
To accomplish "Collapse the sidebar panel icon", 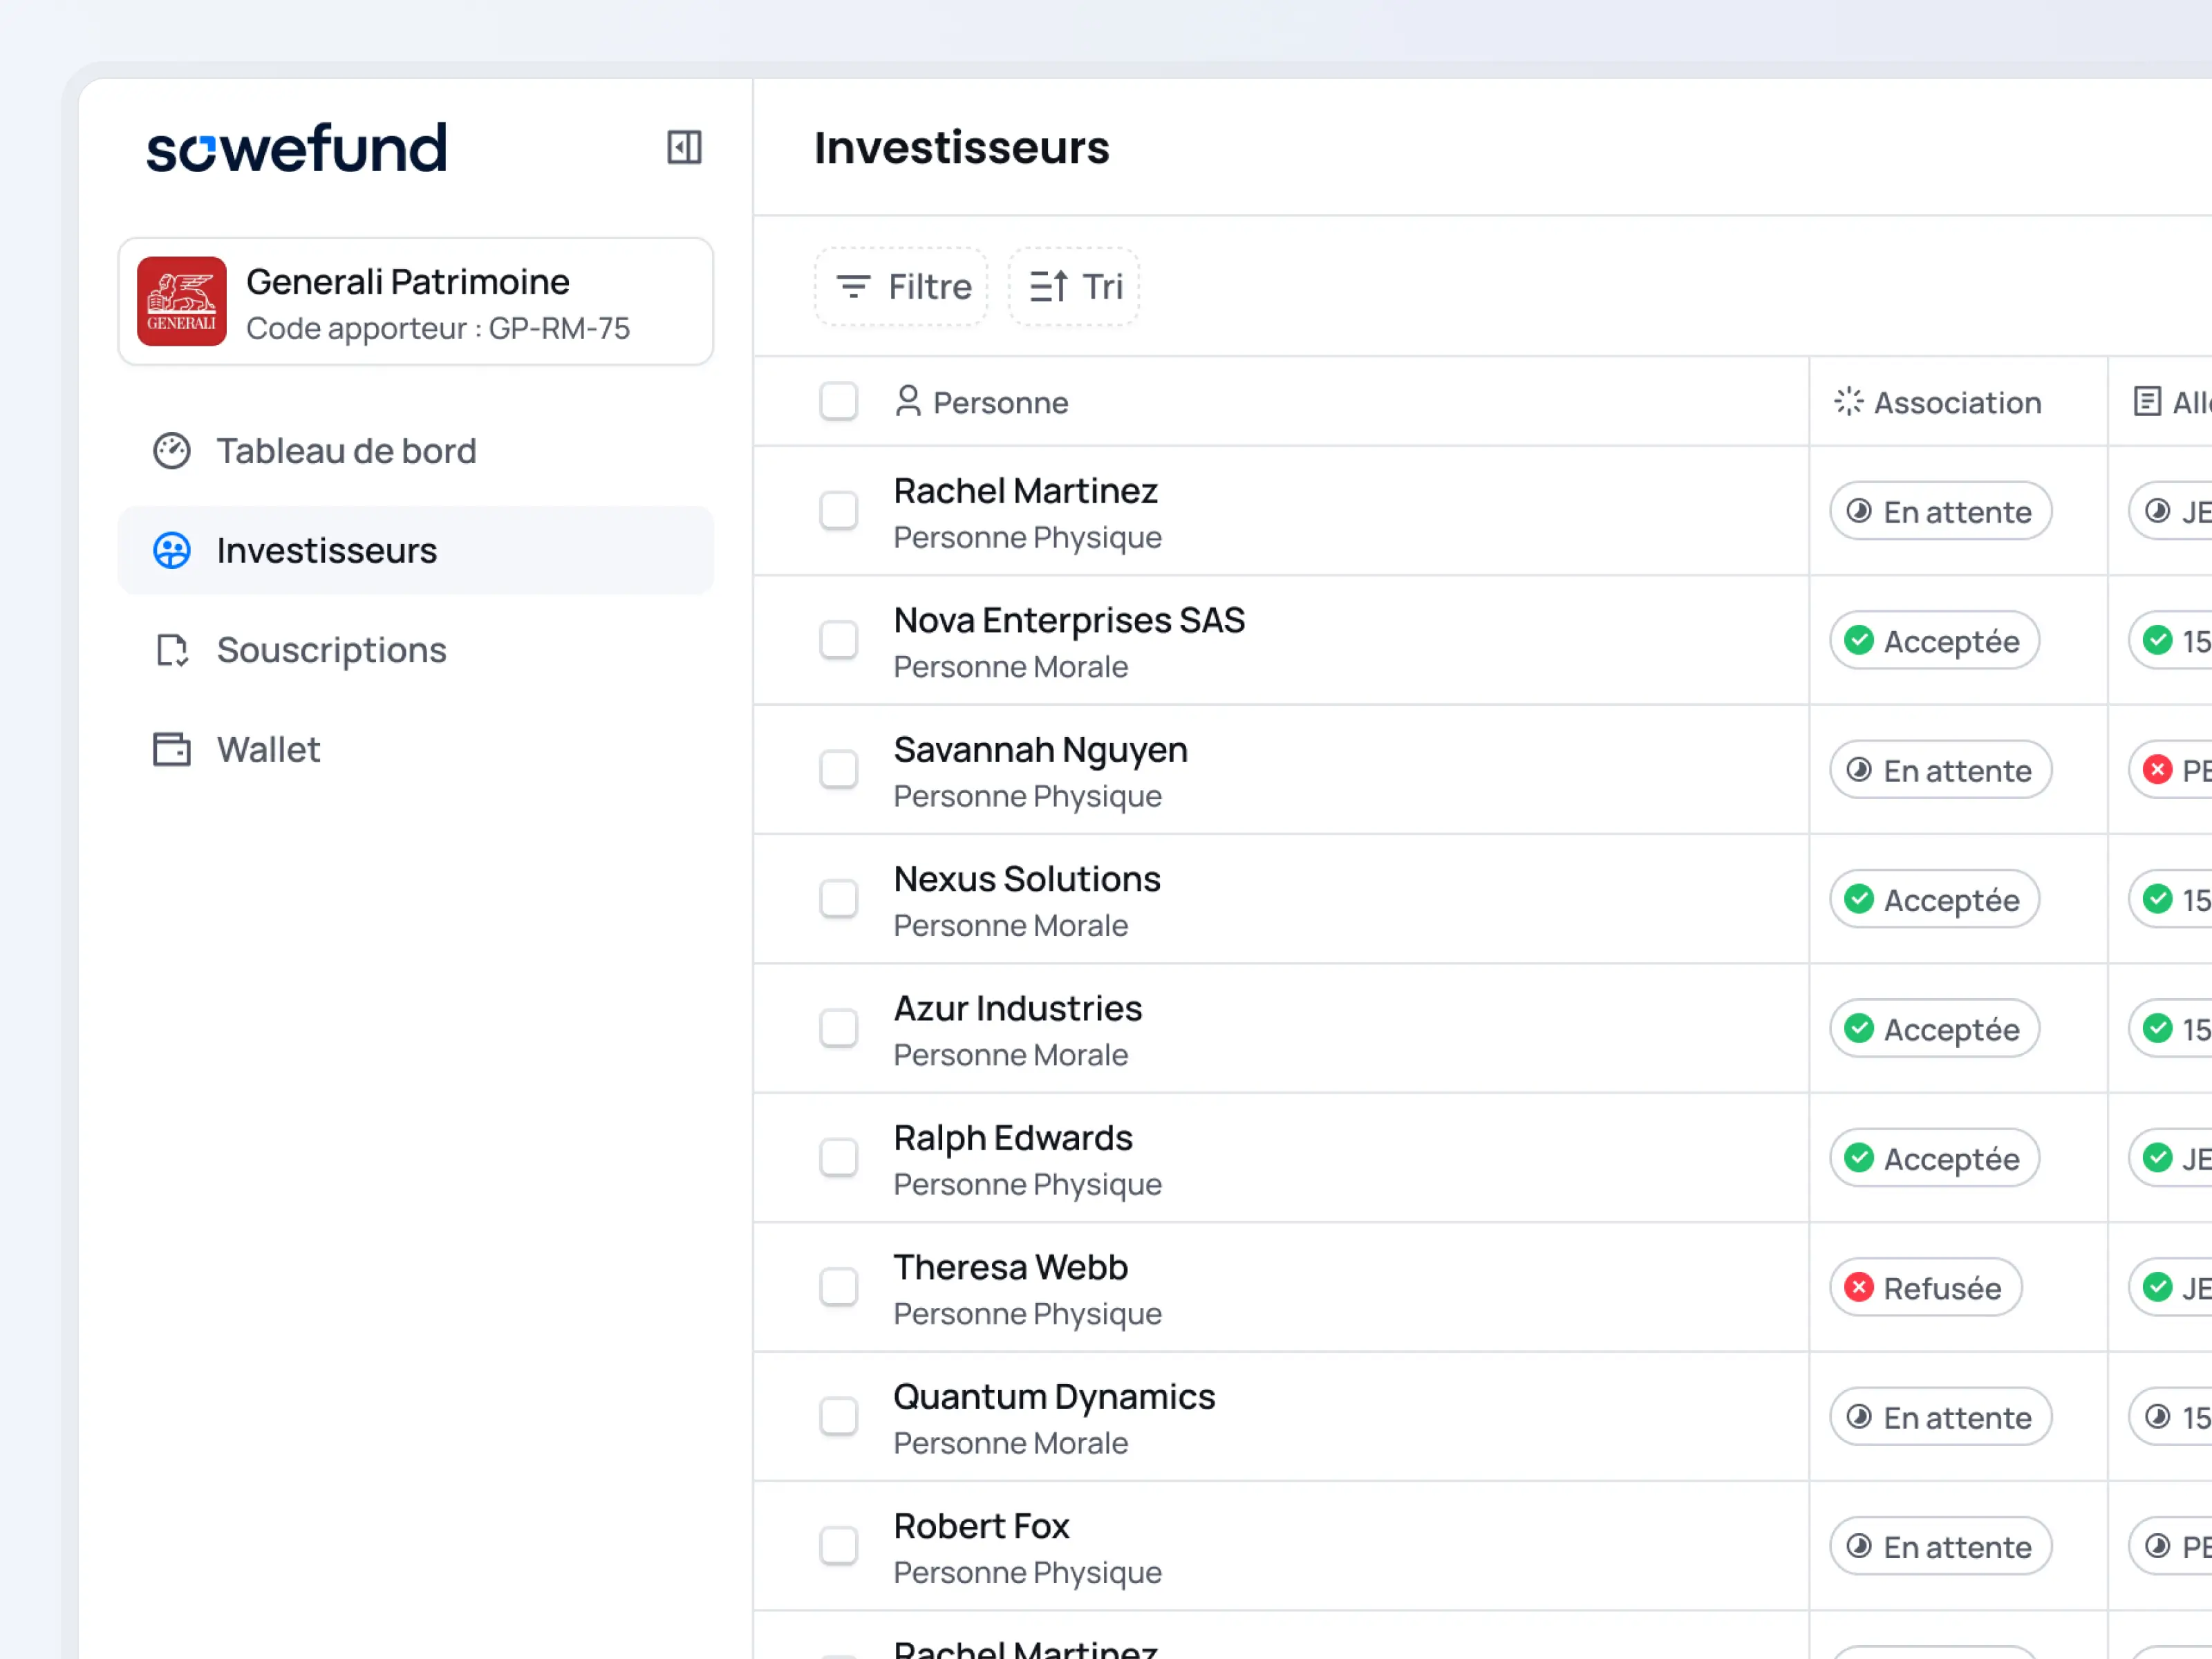I will (684, 147).
